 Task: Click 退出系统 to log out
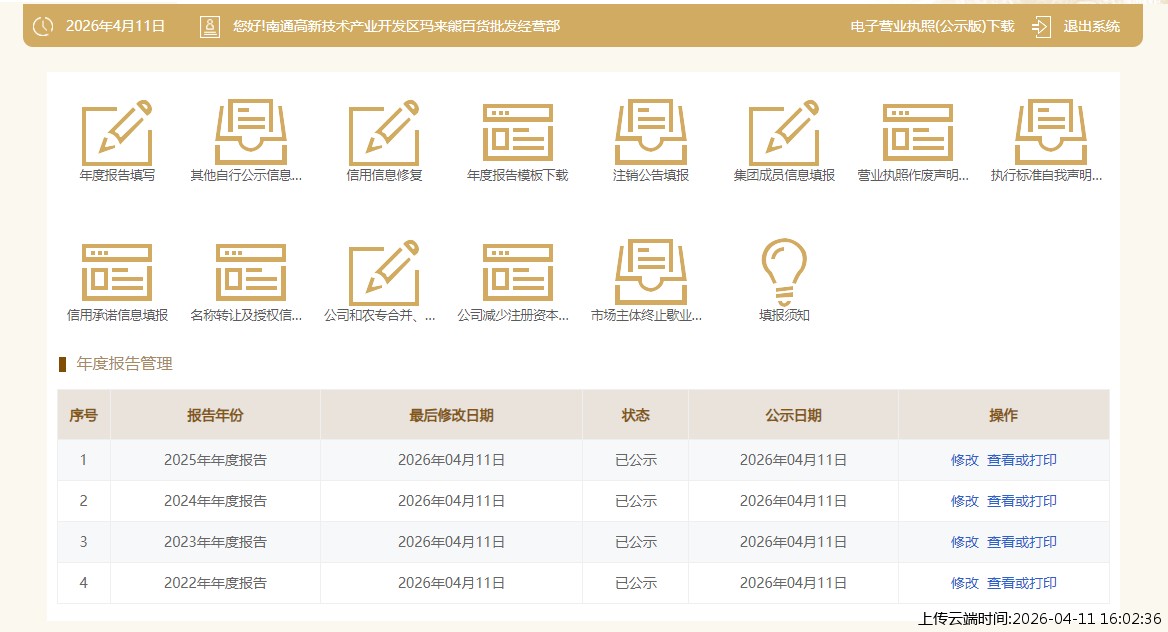tap(1091, 26)
